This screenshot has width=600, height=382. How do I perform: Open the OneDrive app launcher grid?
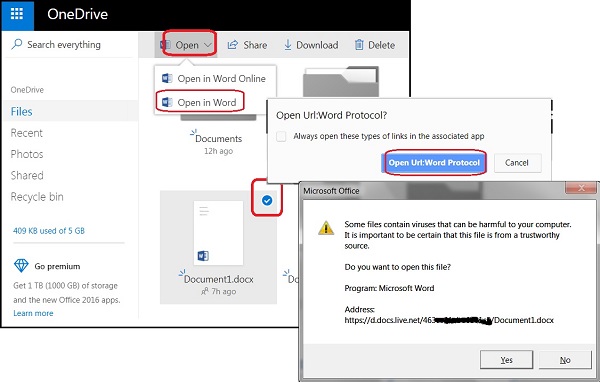coord(17,15)
